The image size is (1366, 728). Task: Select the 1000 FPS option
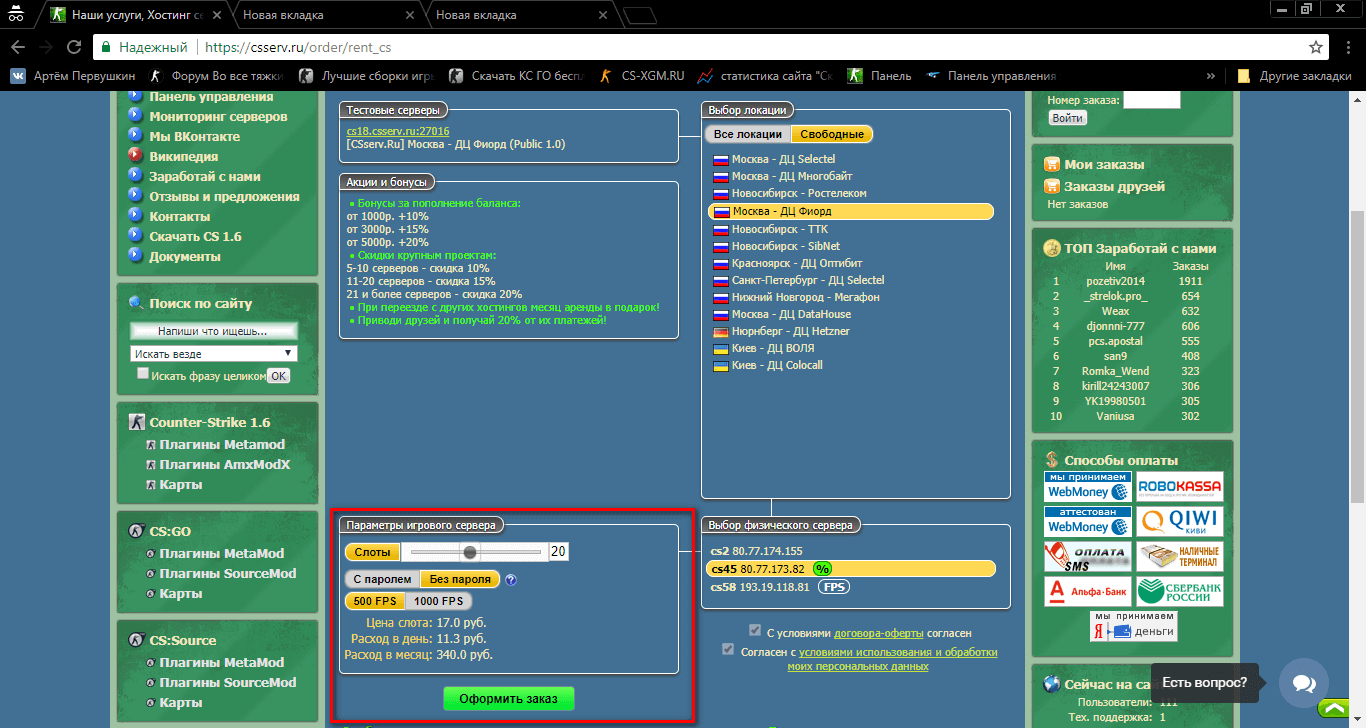click(439, 601)
